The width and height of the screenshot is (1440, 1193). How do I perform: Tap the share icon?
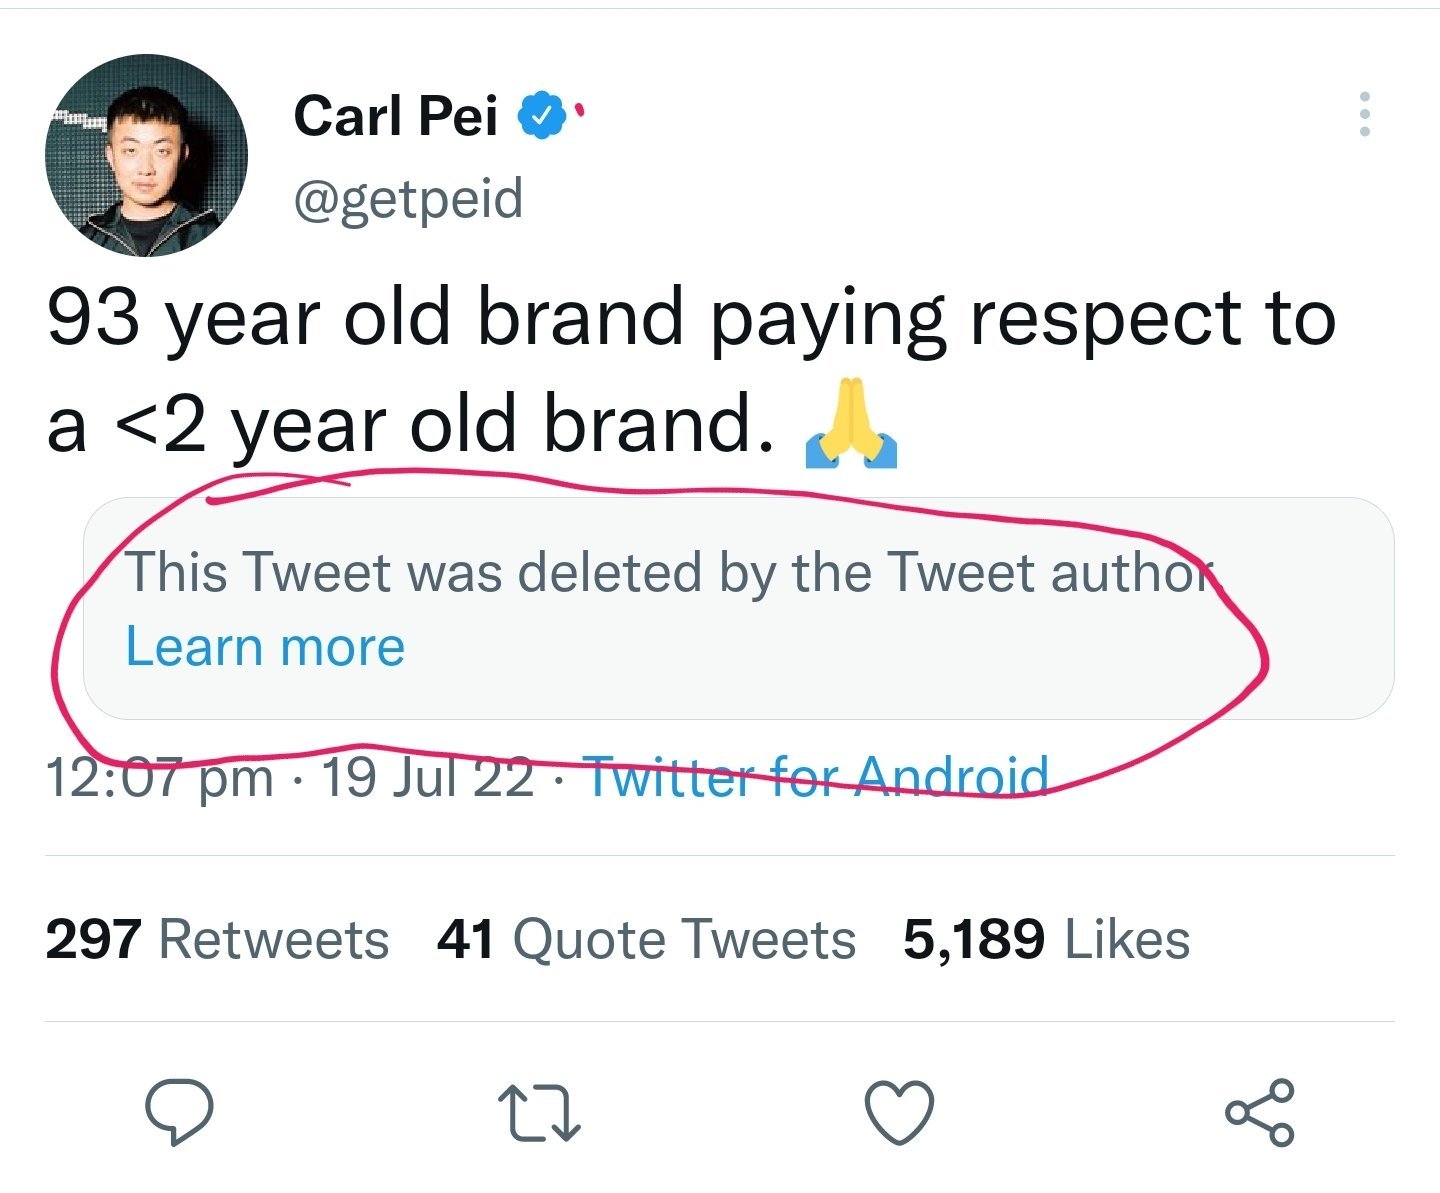point(1260,1111)
